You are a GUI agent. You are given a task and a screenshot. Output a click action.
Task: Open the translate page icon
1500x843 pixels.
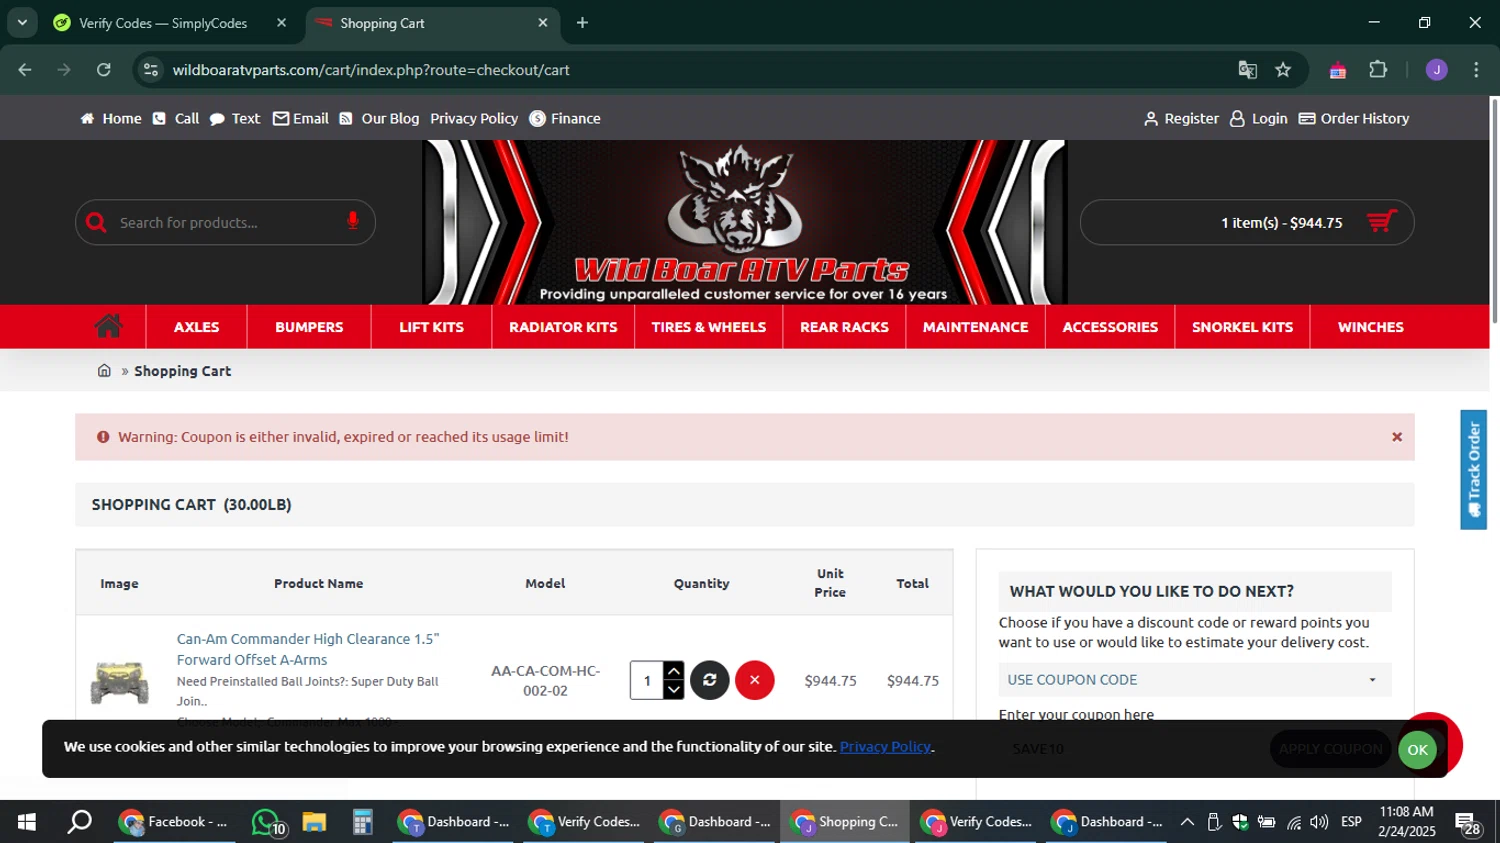pyautogui.click(x=1247, y=70)
